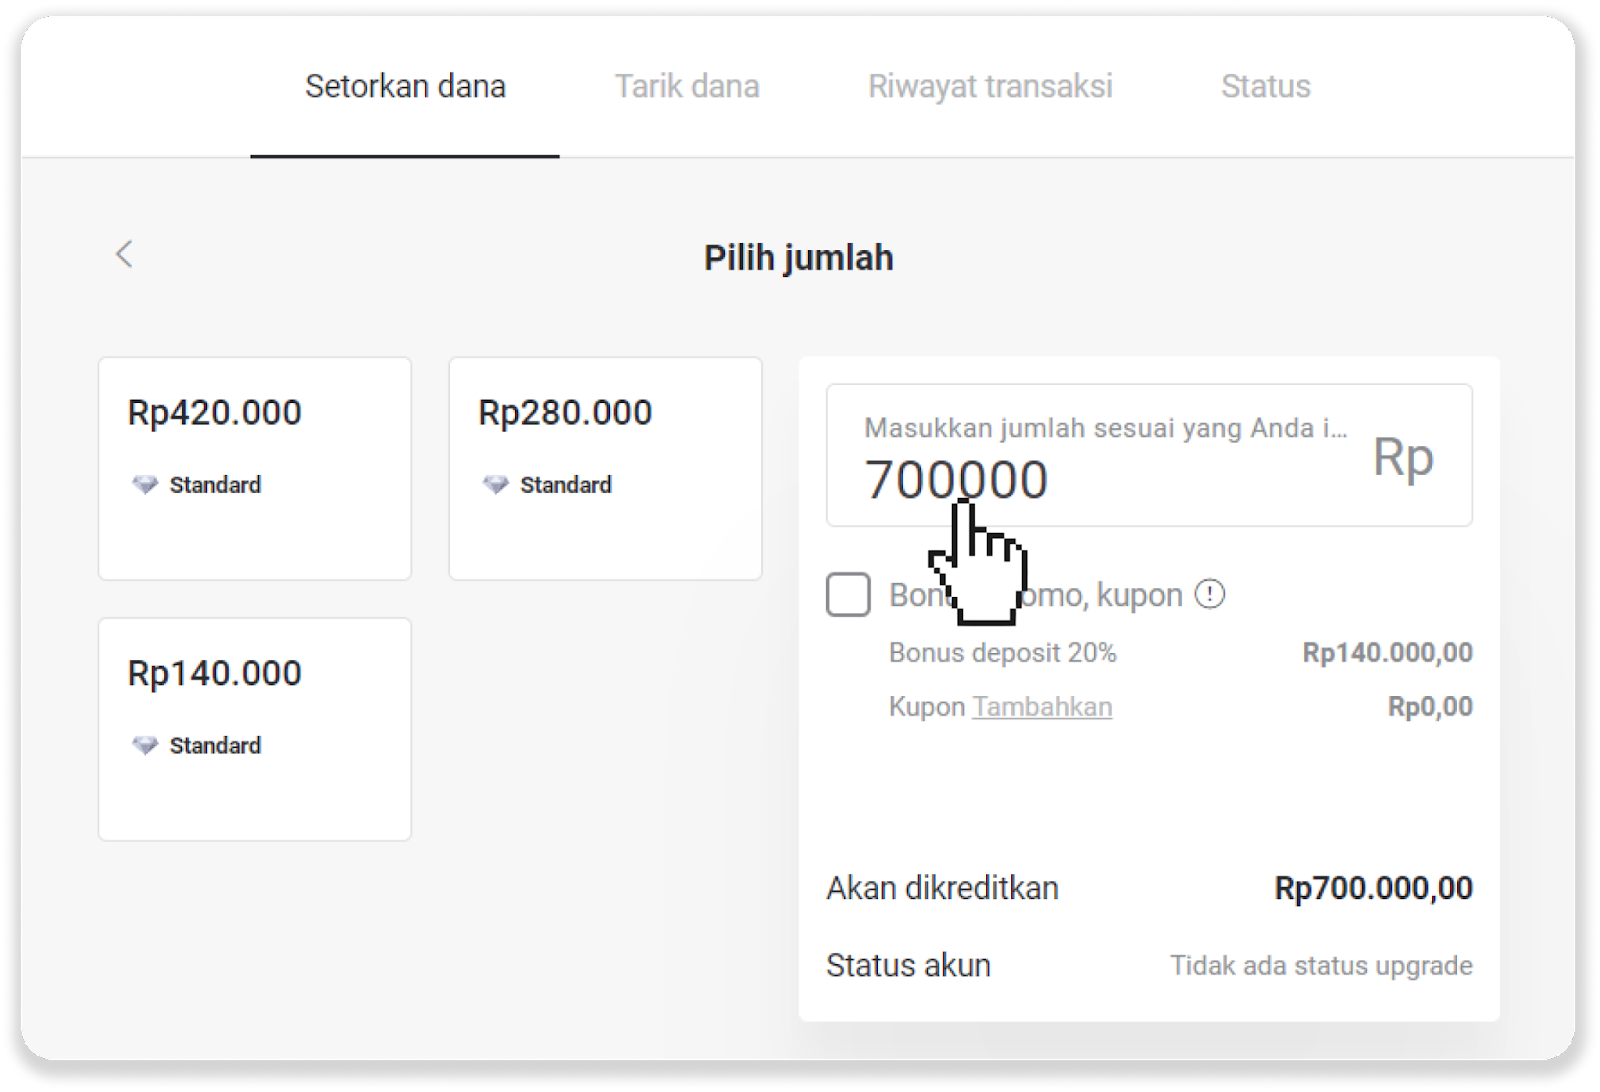The width and height of the screenshot is (1600, 1092).
Task: Click the Tidak ada status upgrade text
Action: (1321, 966)
